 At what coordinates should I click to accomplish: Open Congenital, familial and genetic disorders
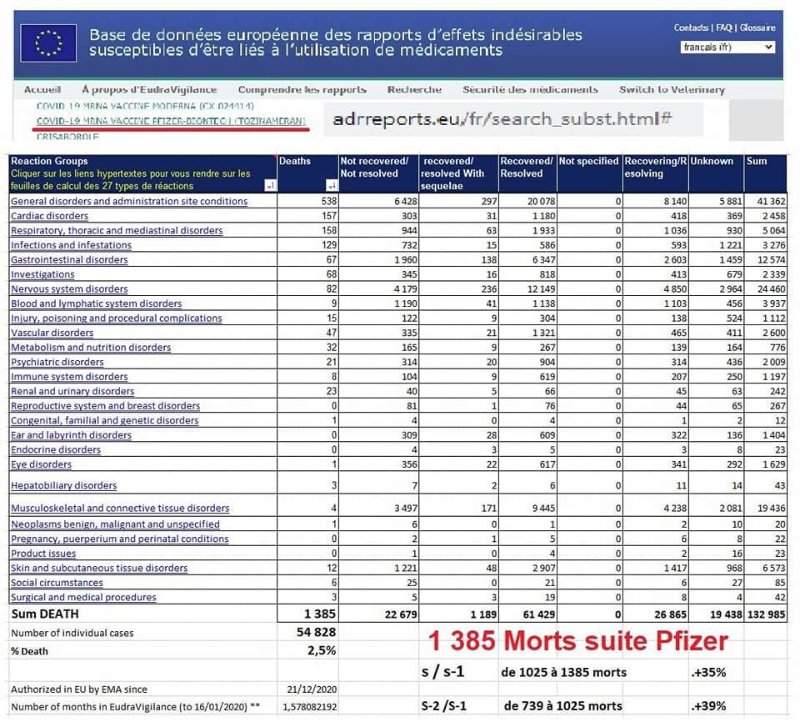[105, 420]
